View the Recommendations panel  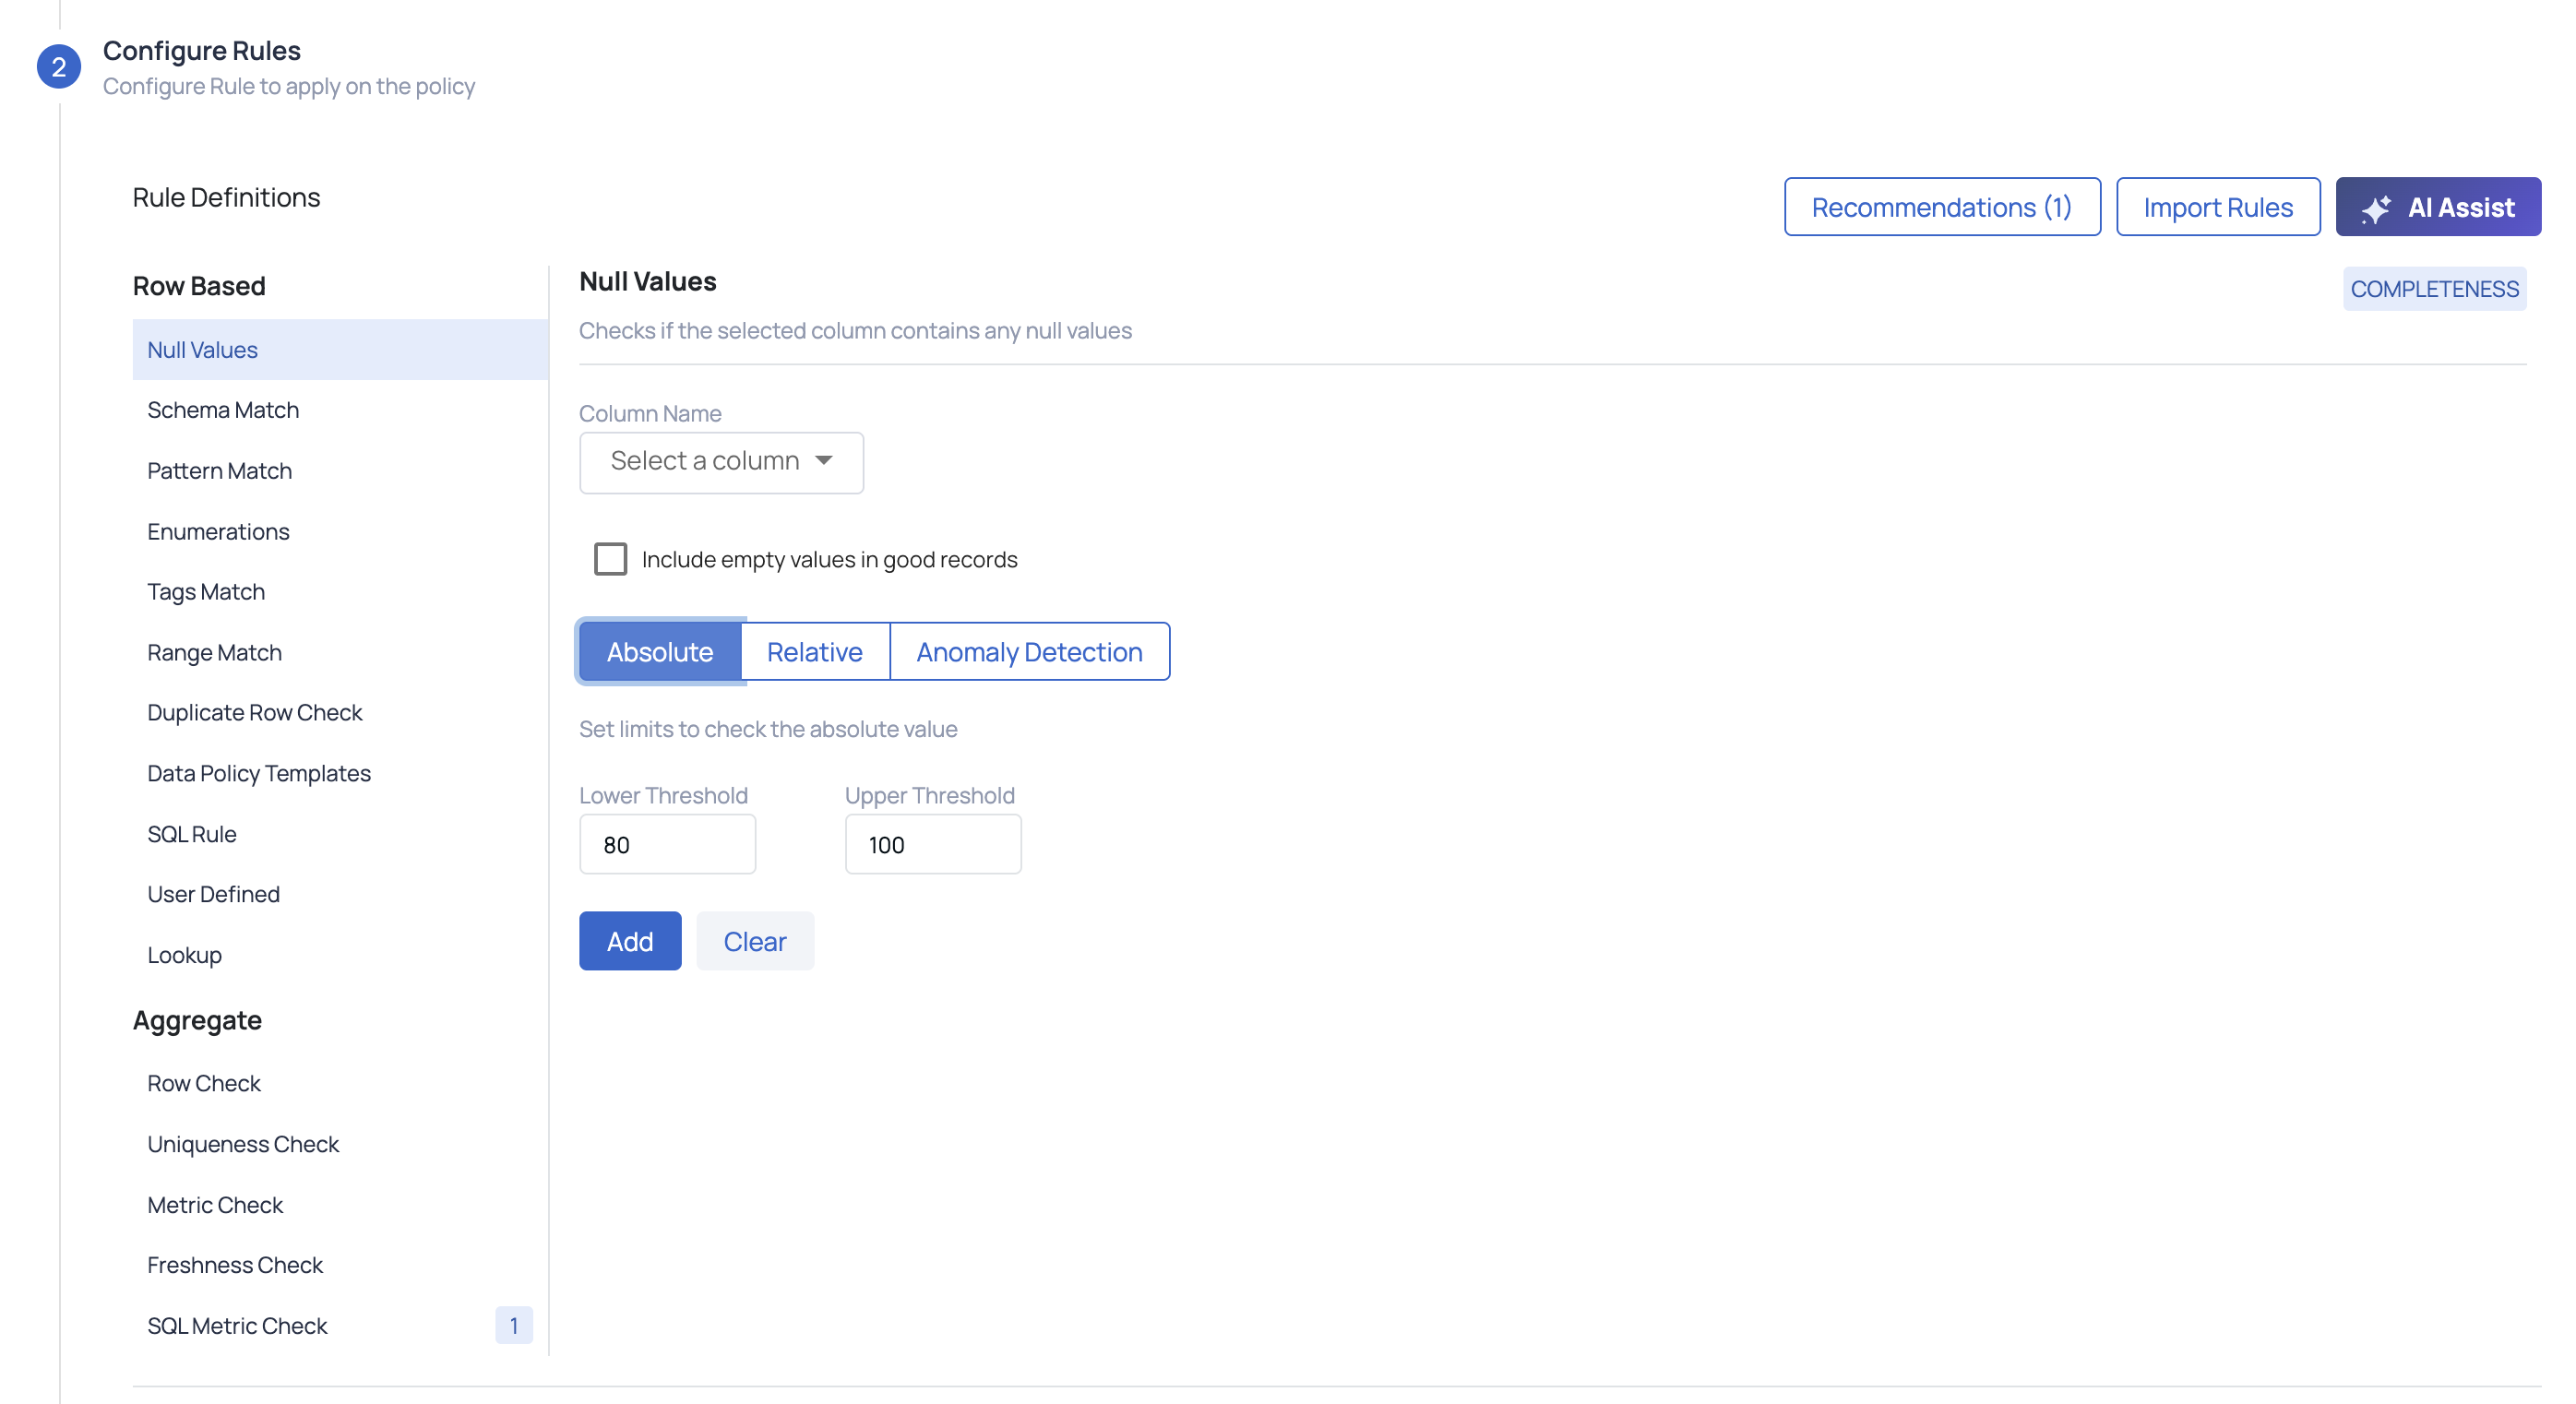coord(1941,207)
